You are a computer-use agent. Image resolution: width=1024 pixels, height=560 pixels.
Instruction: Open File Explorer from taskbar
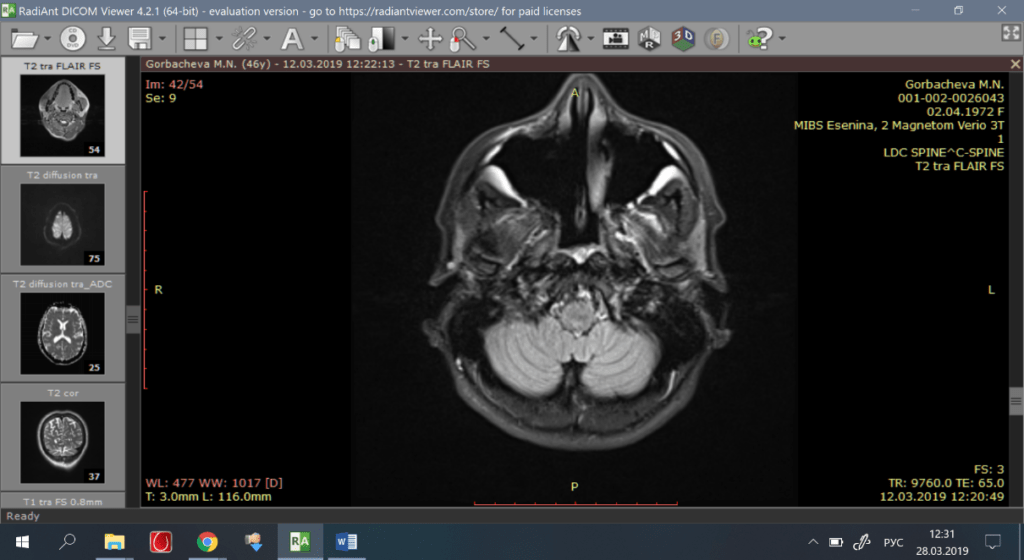pyautogui.click(x=114, y=542)
